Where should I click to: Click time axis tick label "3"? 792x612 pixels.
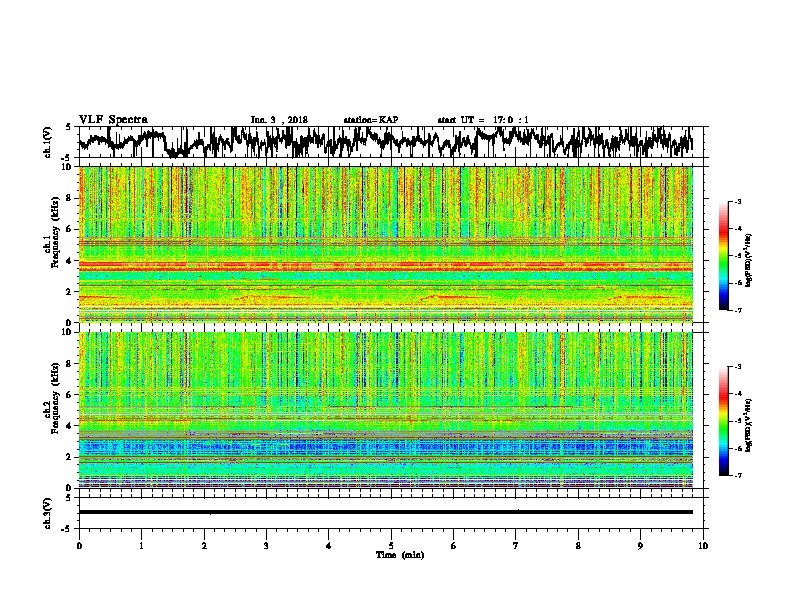[x=266, y=546]
